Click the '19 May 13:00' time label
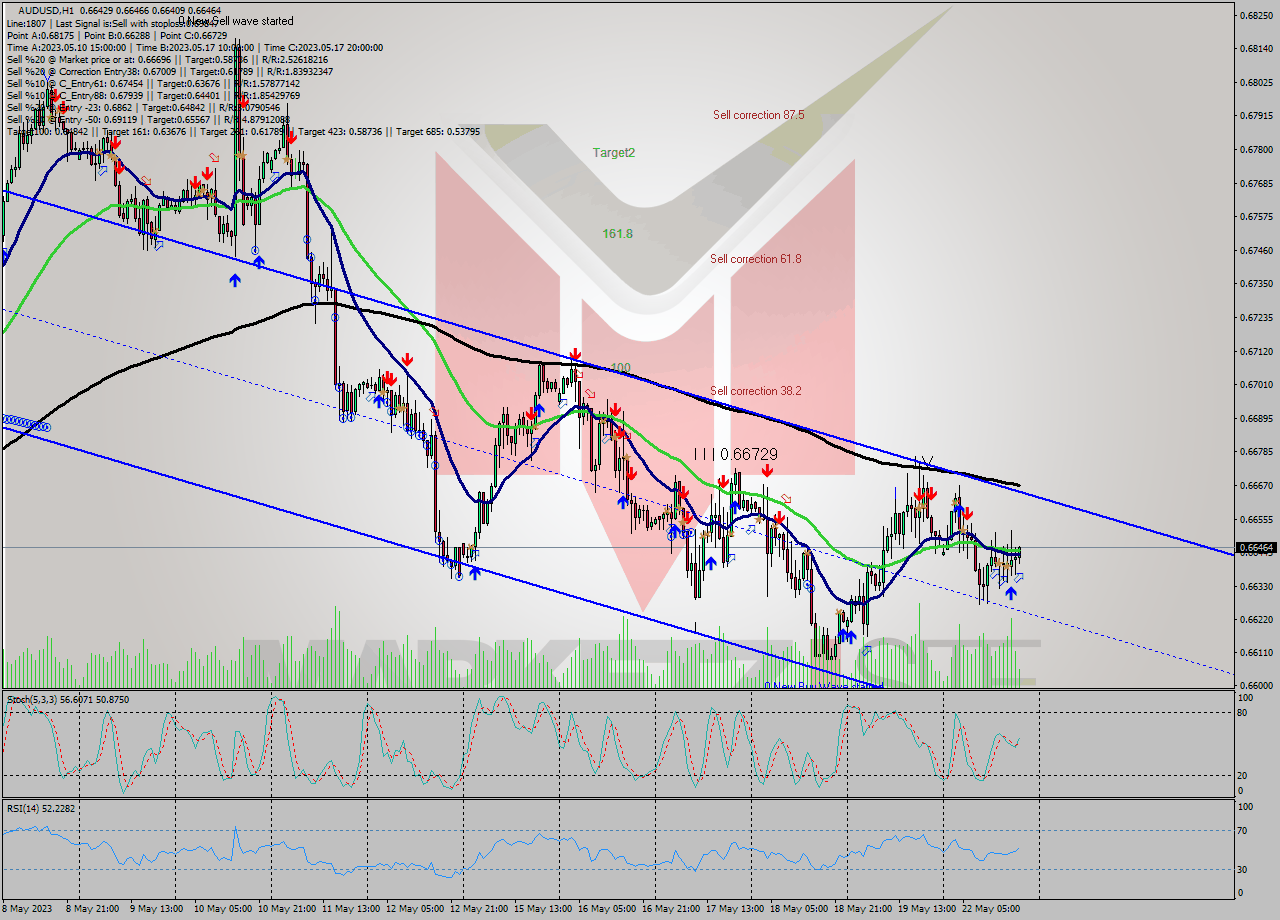This screenshot has width=1280, height=920. click(x=926, y=909)
